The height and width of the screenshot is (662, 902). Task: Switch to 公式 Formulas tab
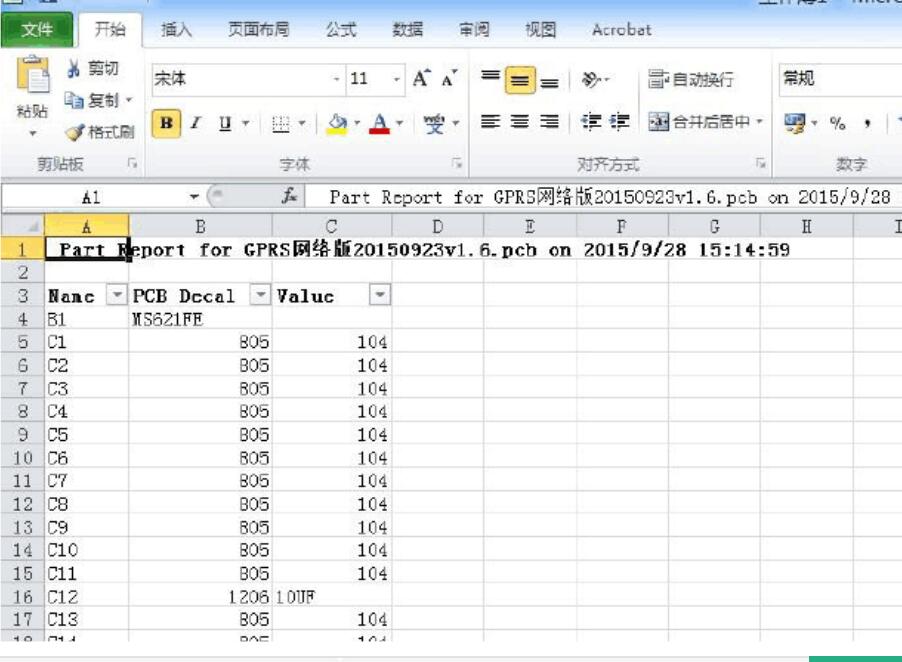point(341,29)
